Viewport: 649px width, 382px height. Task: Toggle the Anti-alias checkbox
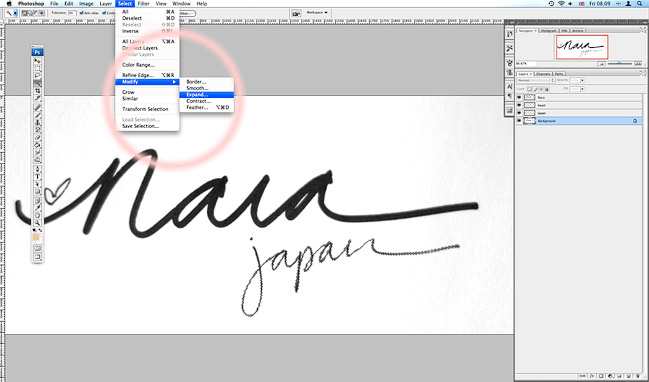point(82,13)
